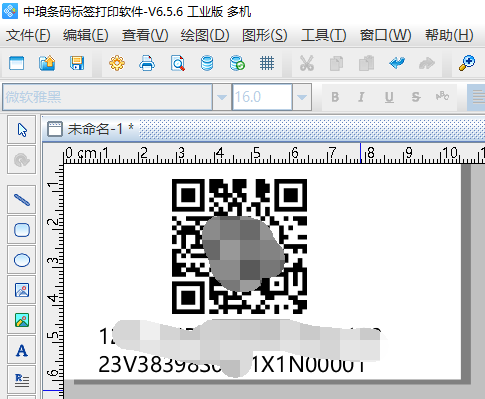The width and height of the screenshot is (485, 399).
Task: Click the character spacing ABC button
Action: click(442, 97)
